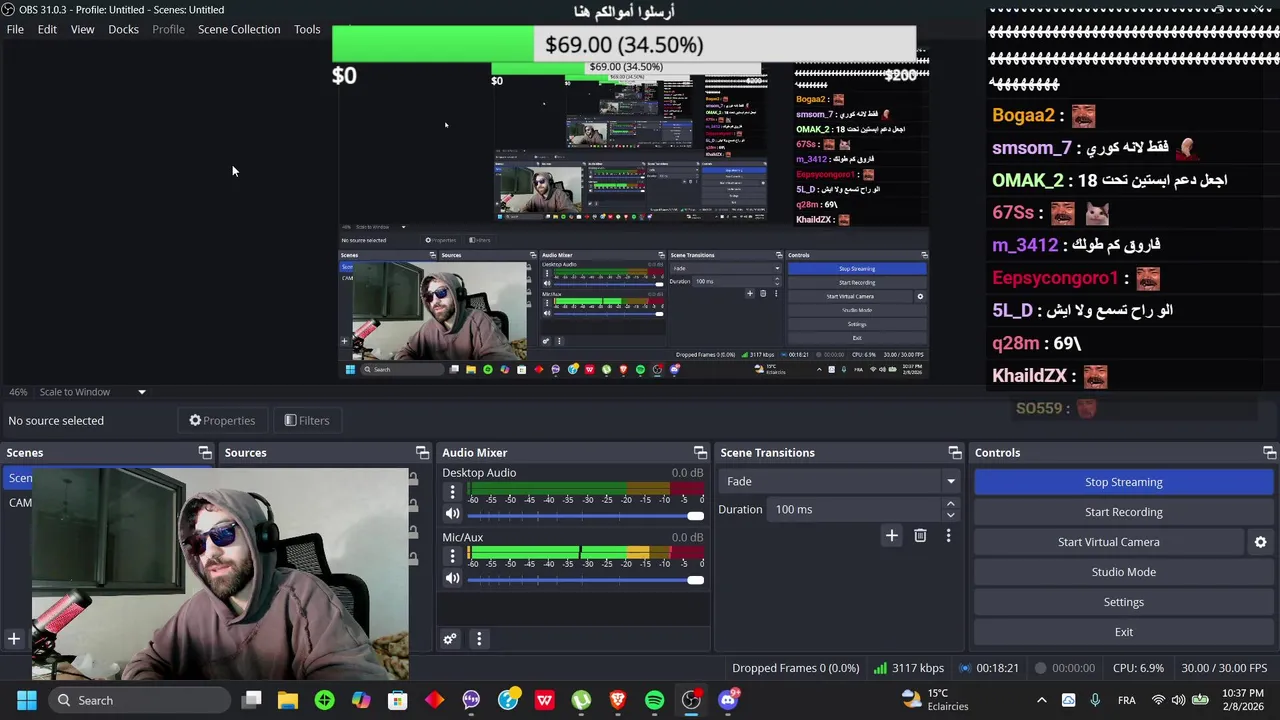Click taskbar Search box
Image resolution: width=1280 pixels, height=720 pixels.
138,700
